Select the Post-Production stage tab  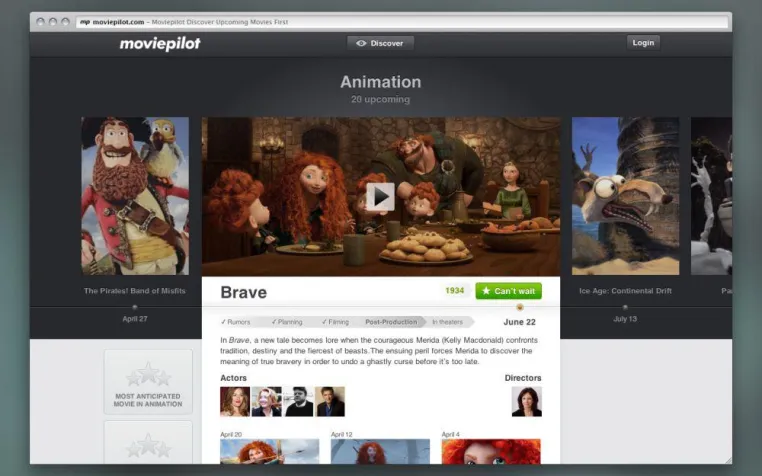click(391, 322)
